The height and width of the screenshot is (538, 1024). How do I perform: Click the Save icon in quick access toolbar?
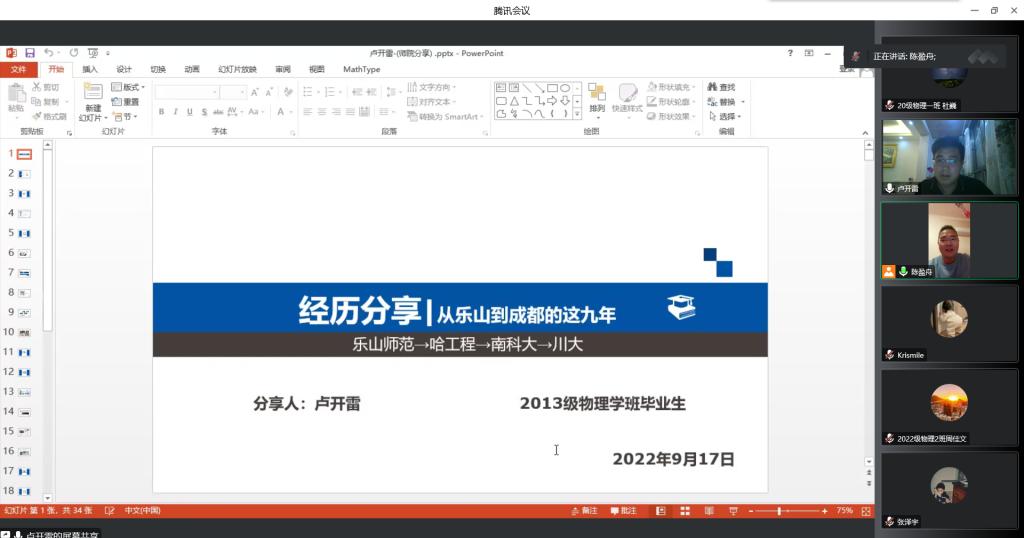point(30,53)
